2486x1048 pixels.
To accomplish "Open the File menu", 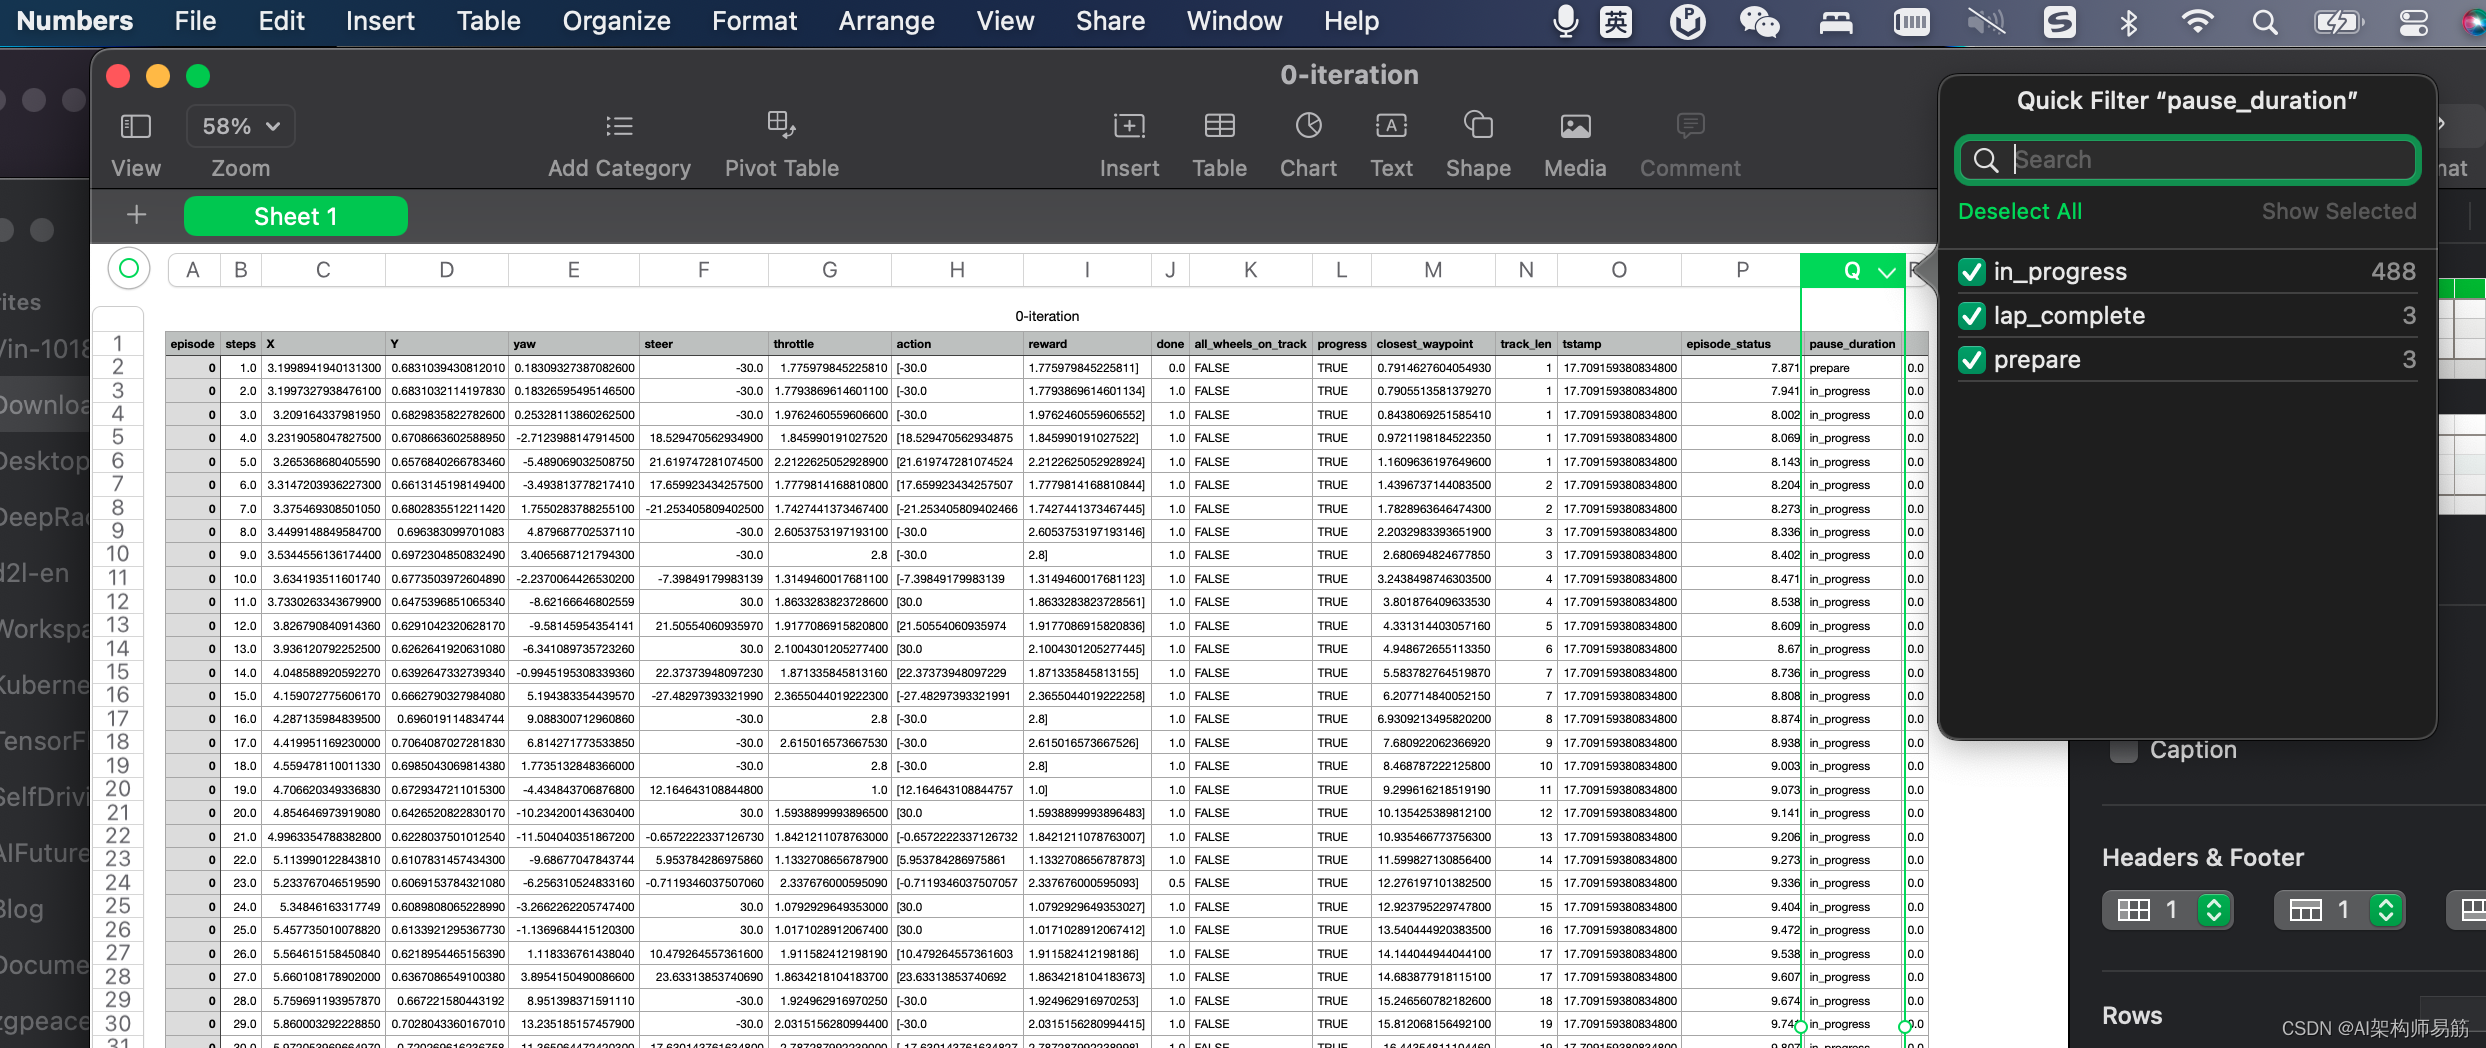I will point(195,21).
